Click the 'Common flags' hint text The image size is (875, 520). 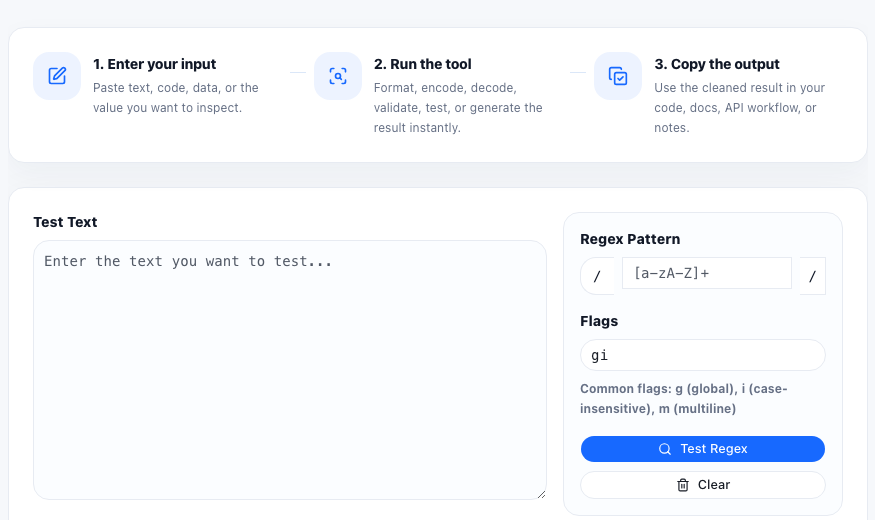click(684, 399)
